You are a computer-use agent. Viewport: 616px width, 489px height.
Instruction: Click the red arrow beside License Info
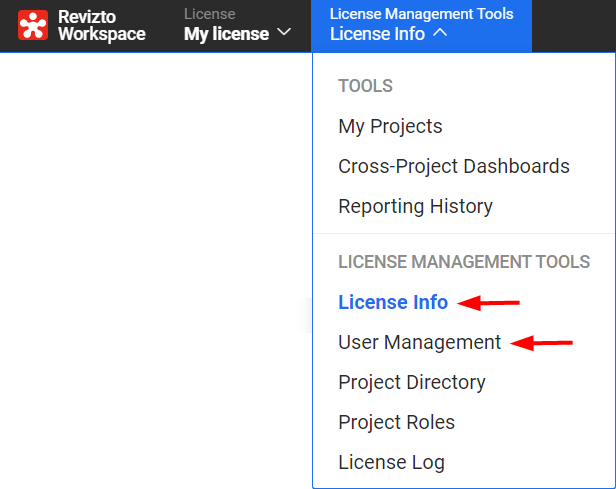click(488, 303)
